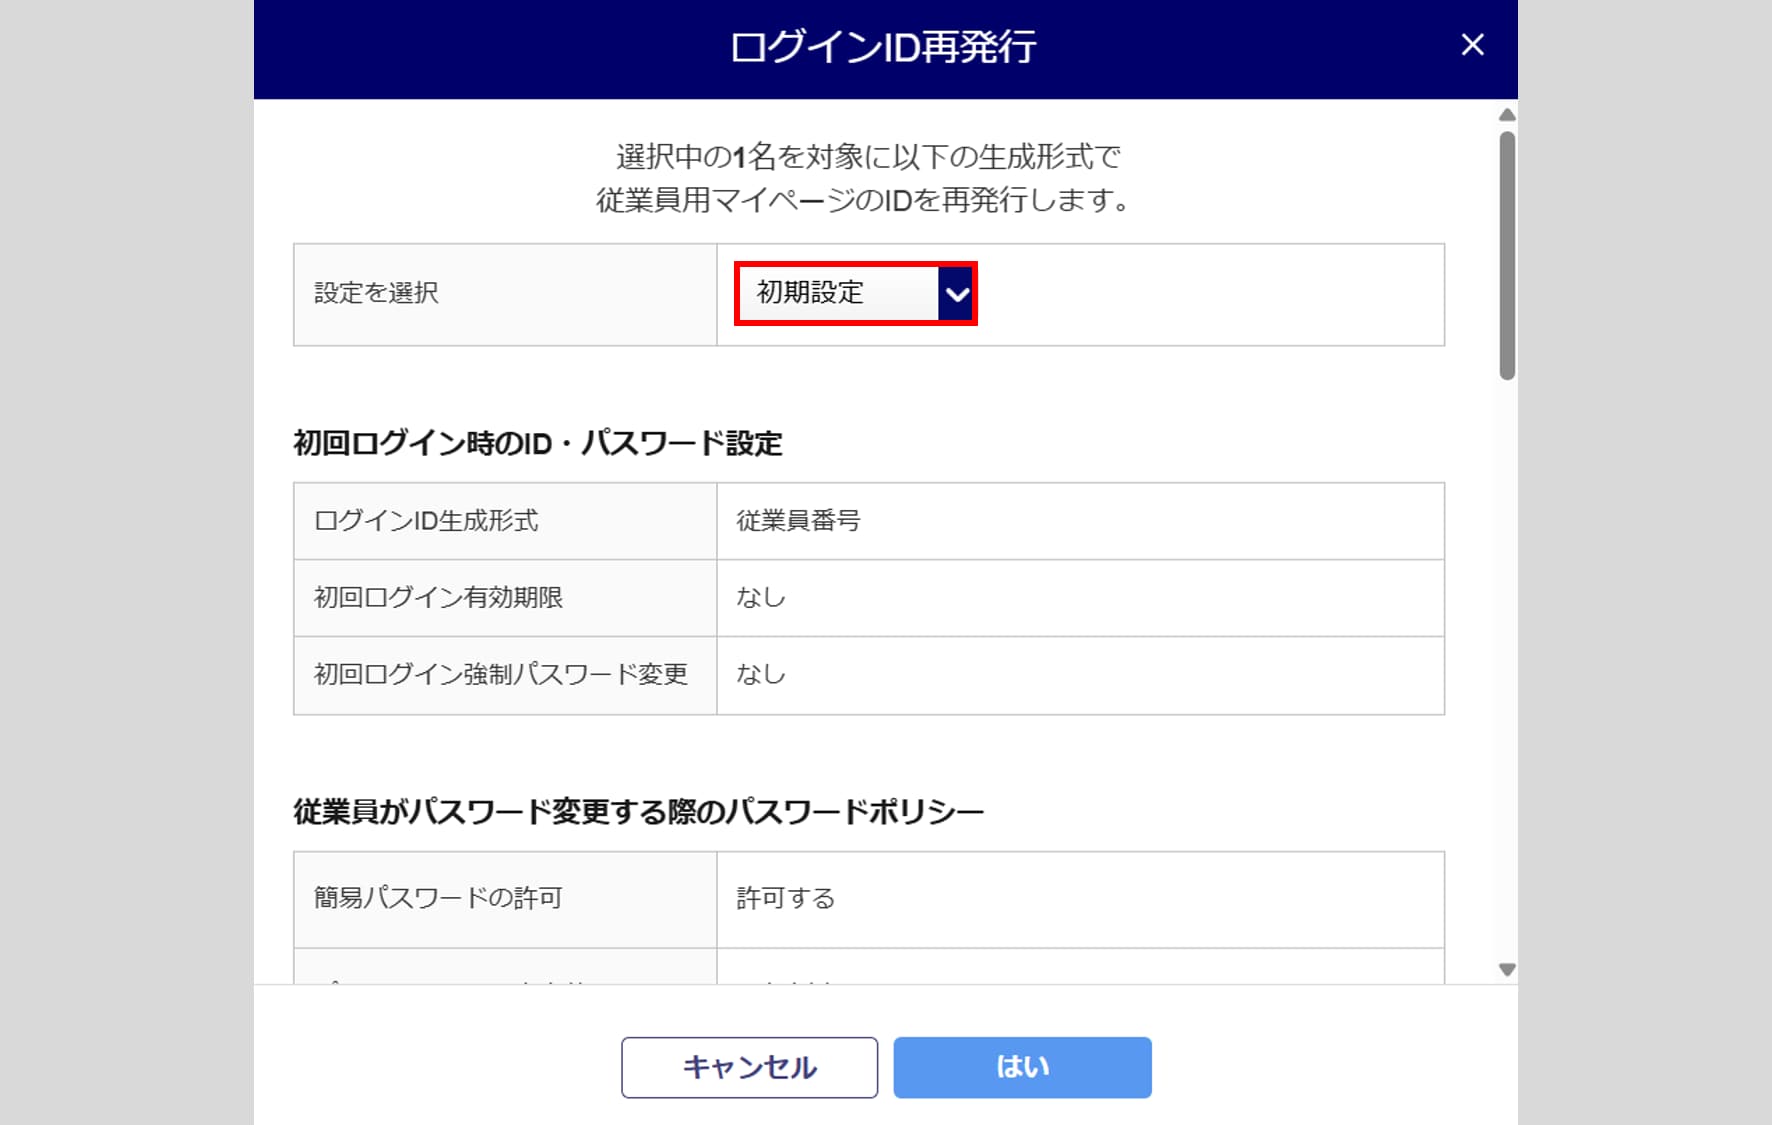Click the 初回ログイン時のID・パスワード設定 heading
The width and height of the screenshot is (1772, 1125).
(x=537, y=443)
